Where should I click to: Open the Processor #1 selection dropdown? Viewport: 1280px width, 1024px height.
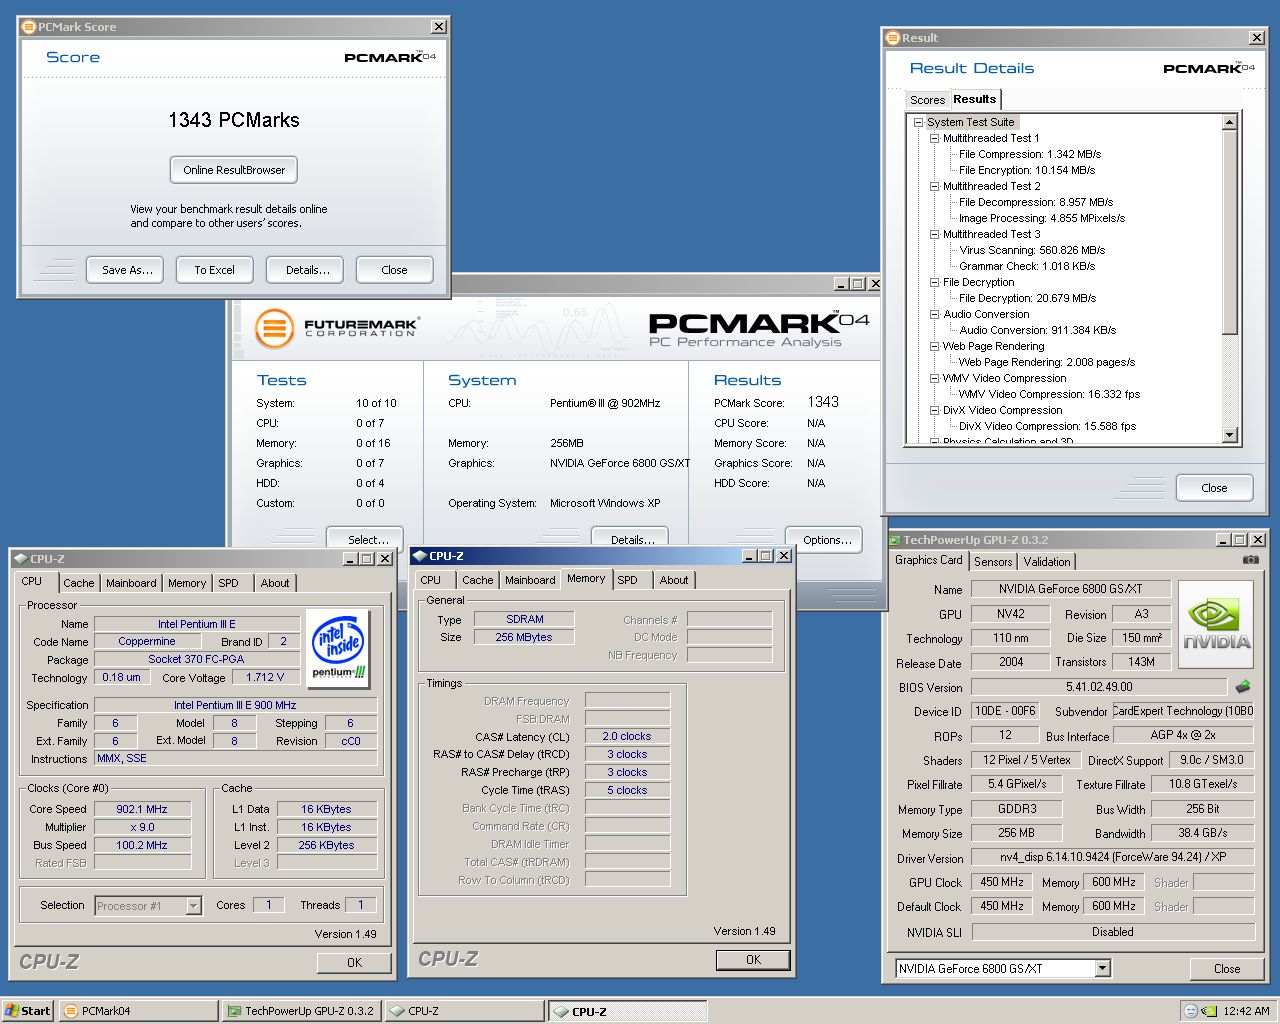(193, 906)
